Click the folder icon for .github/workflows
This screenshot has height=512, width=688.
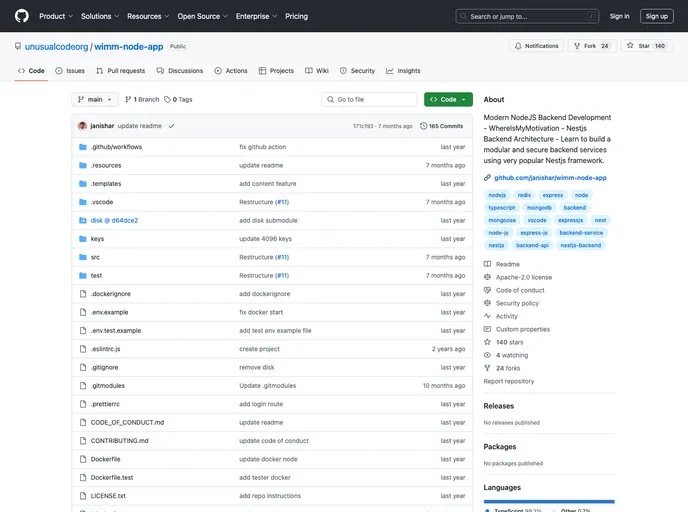click(82, 147)
